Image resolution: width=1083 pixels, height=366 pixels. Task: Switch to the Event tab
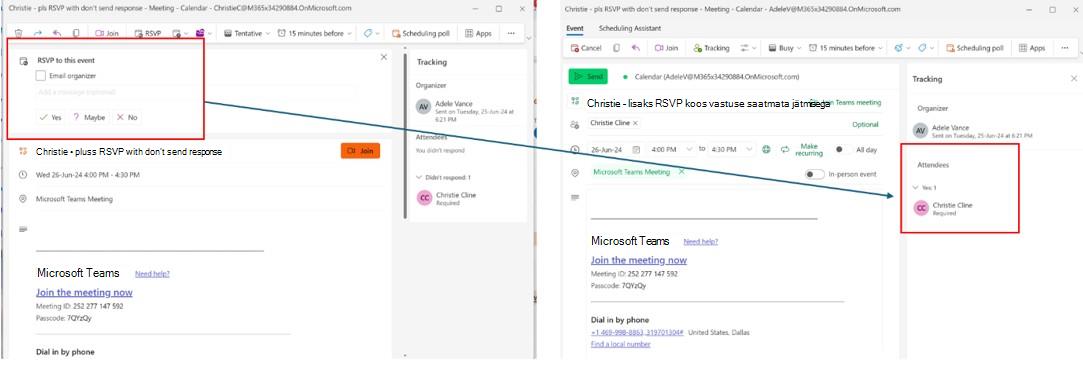pos(575,28)
